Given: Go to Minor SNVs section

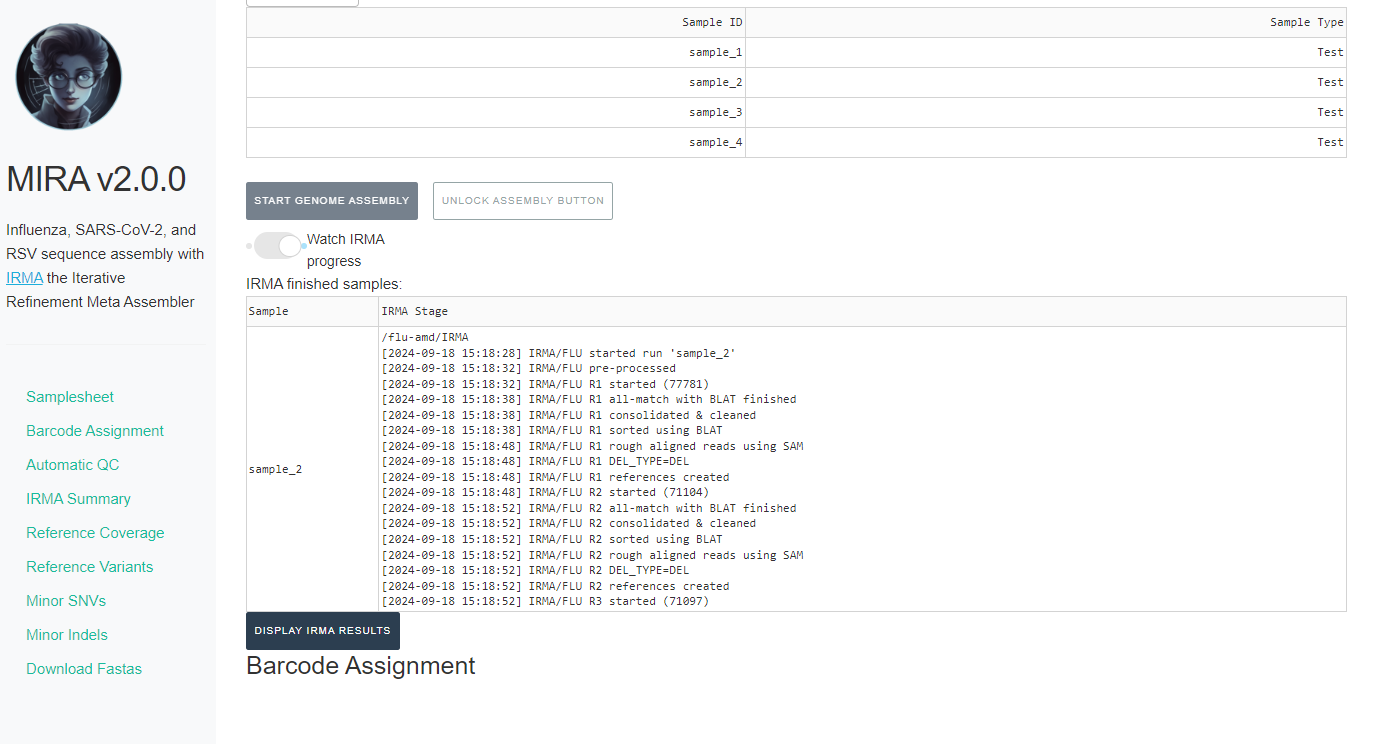Looking at the screenshot, I should tap(66, 601).
